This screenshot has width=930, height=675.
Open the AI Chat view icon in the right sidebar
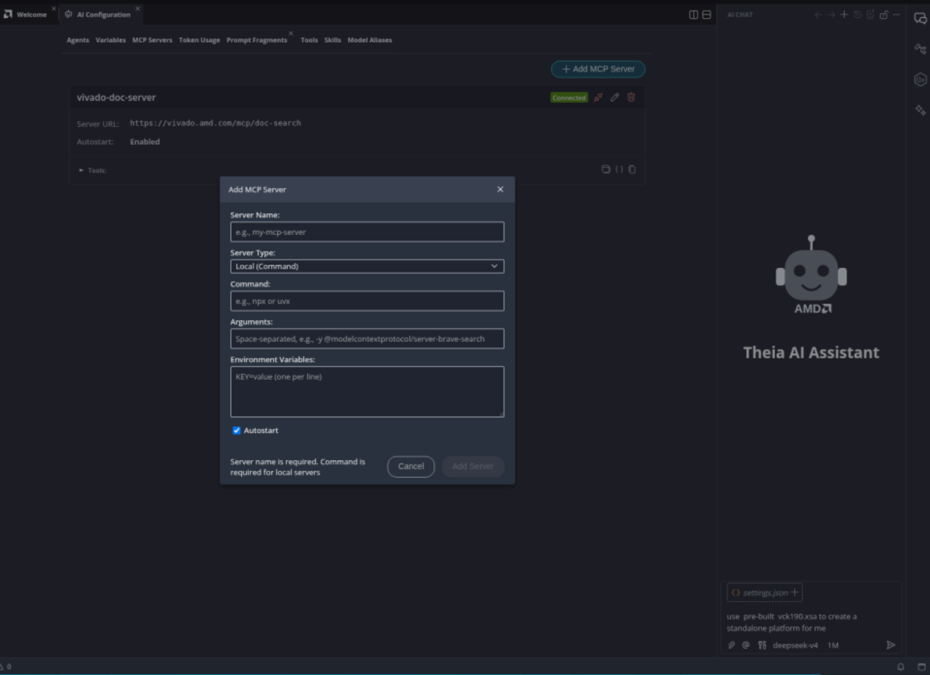pyautogui.click(x=920, y=18)
